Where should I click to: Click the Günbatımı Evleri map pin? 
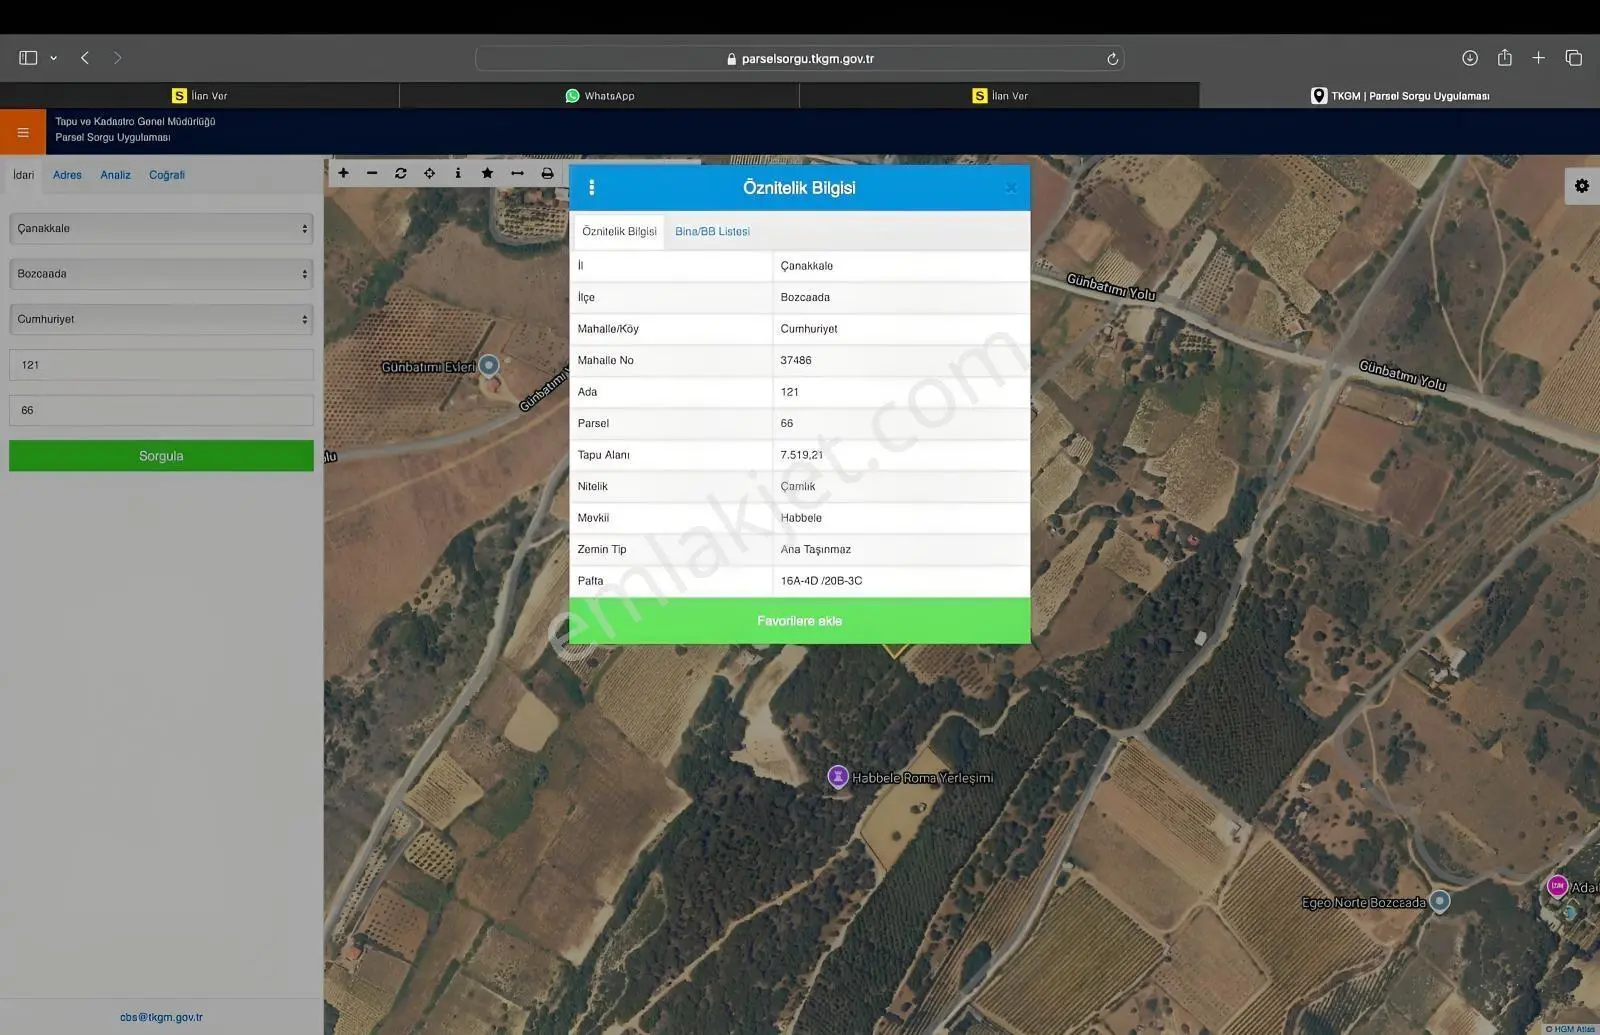[489, 366]
